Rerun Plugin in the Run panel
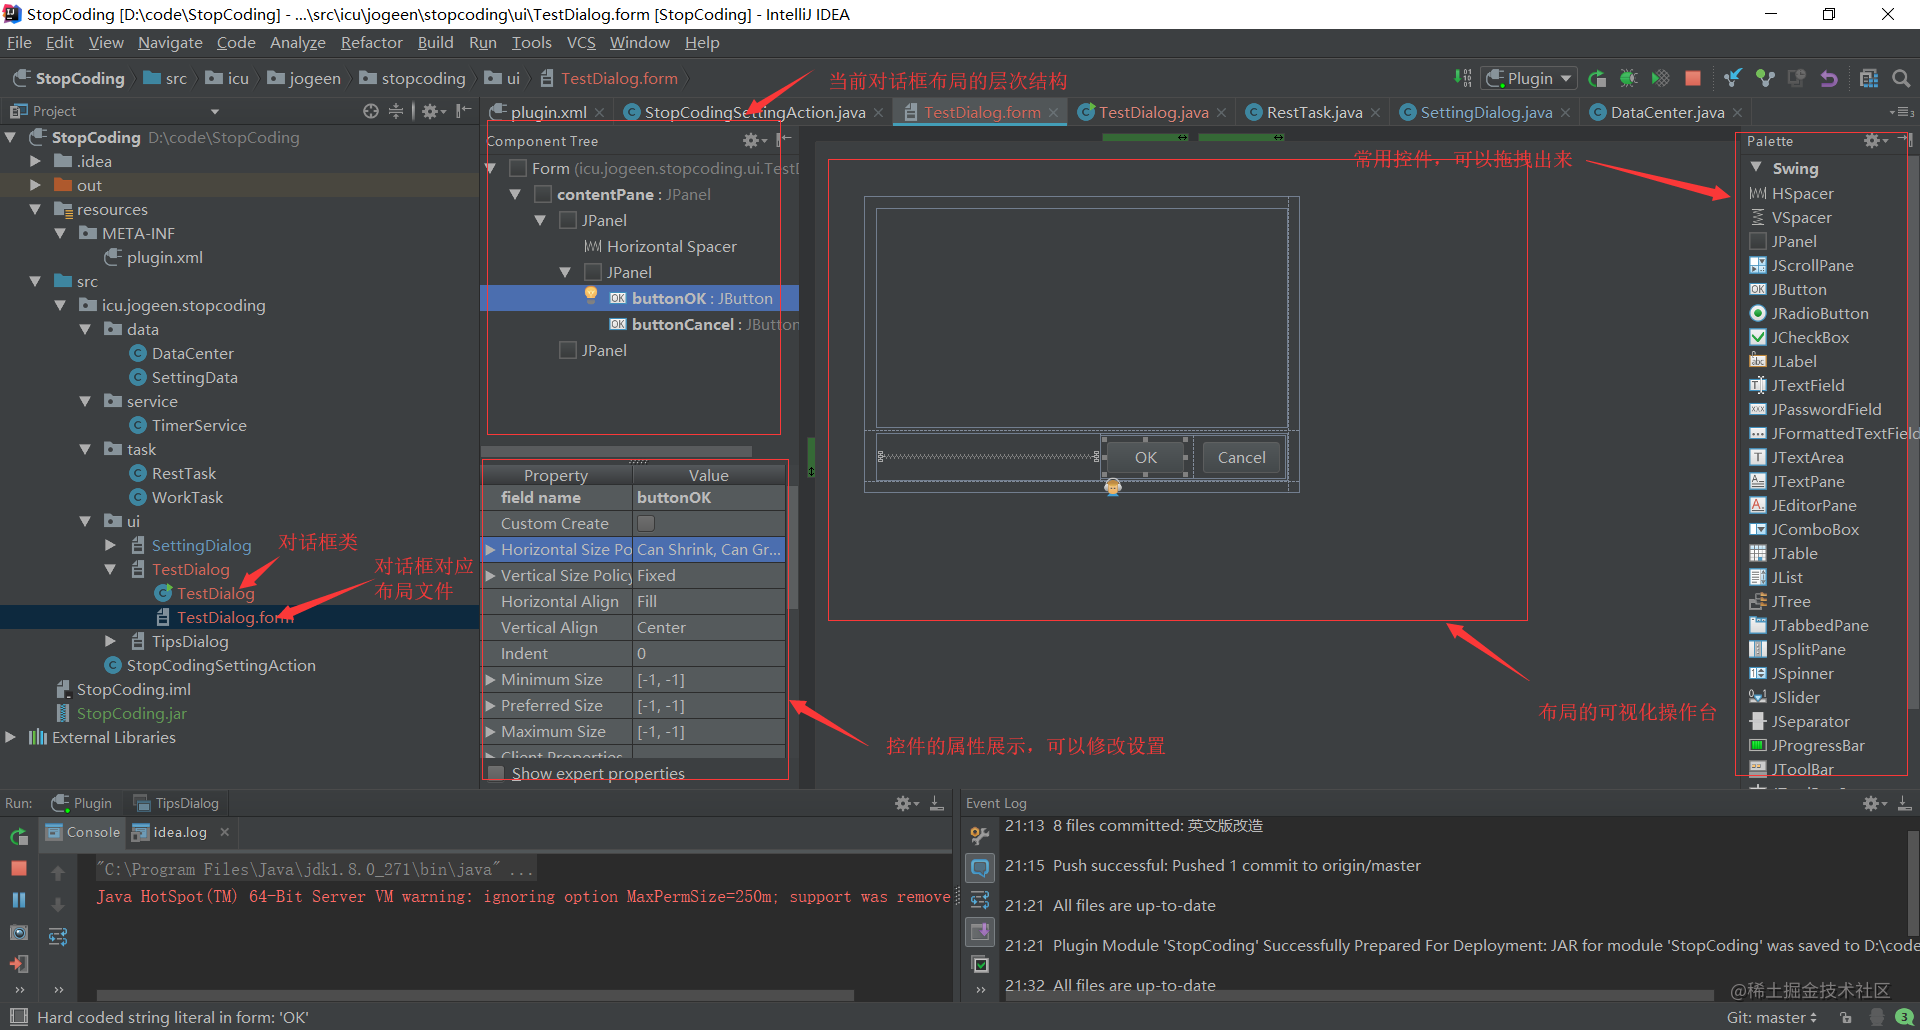Image resolution: width=1920 pixels, height=1030 pixels. (x=19, y=836)
